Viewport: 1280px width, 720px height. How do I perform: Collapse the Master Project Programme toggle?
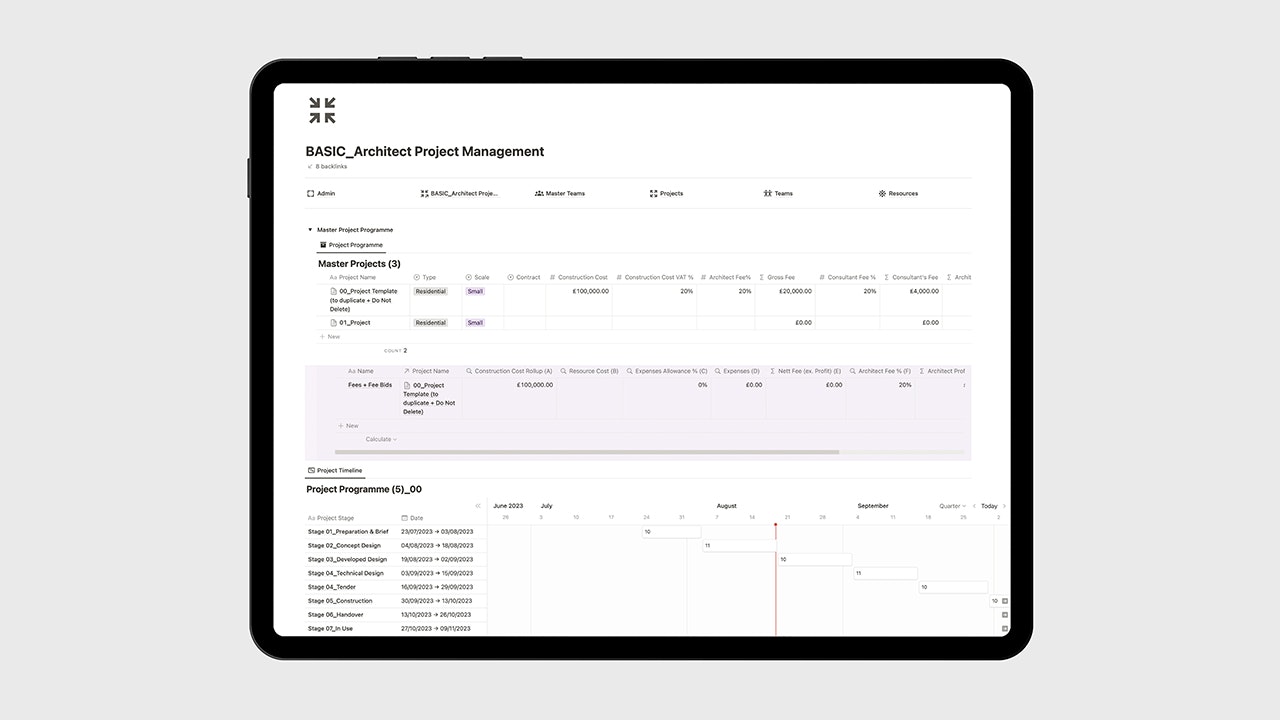coord(310,230)
